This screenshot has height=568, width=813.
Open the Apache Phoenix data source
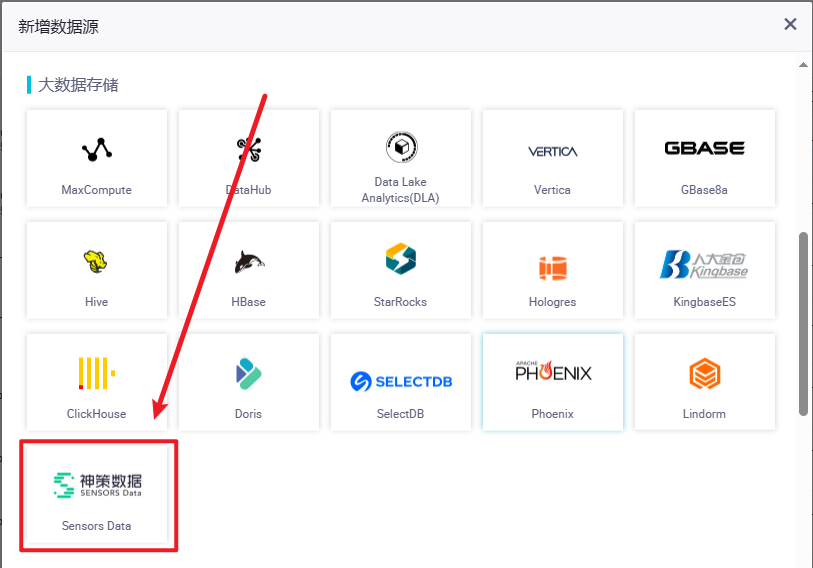553,382
